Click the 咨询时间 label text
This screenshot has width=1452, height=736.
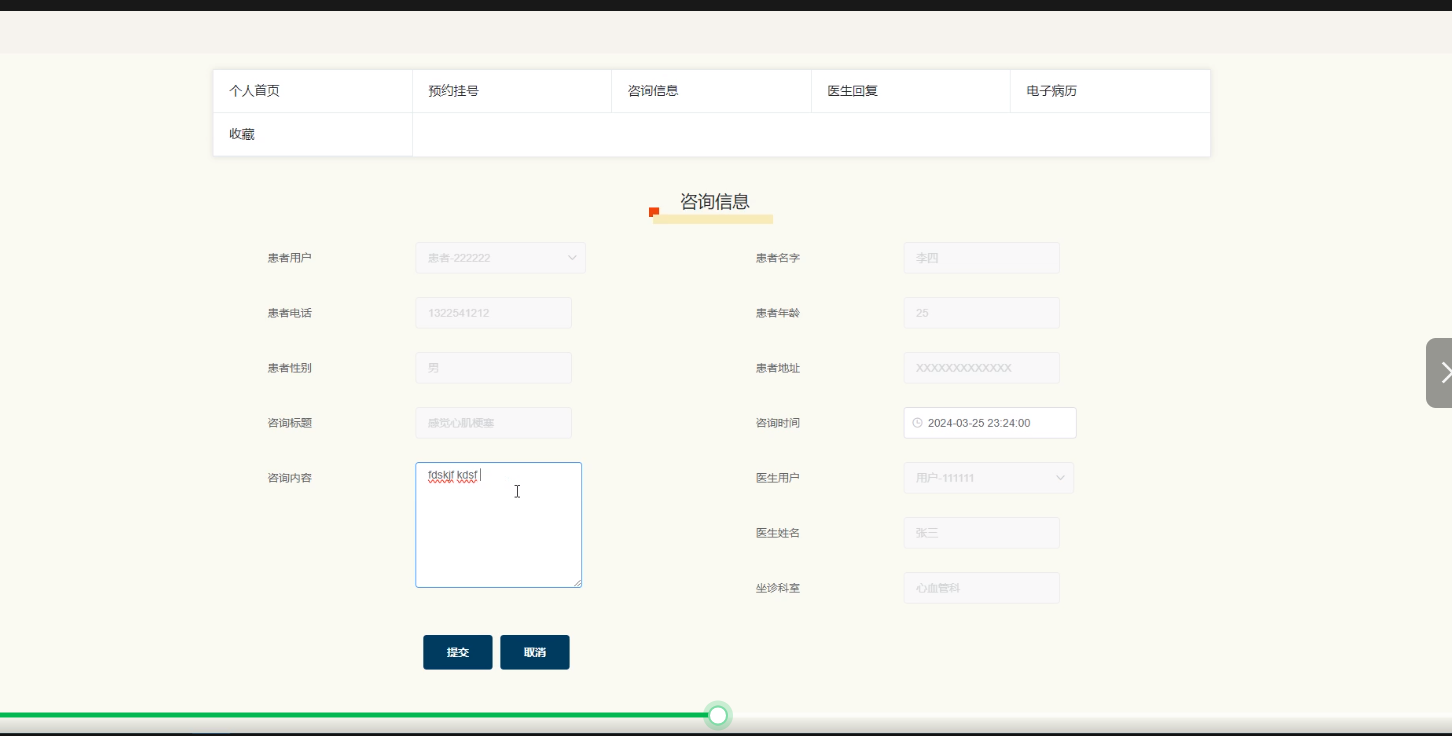777,423
